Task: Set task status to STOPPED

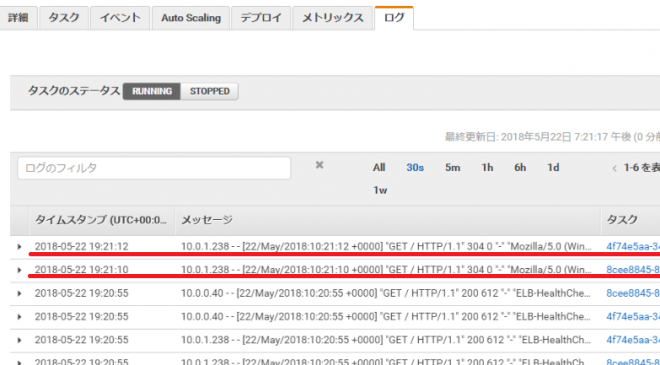Action: (x=210, y=91)
